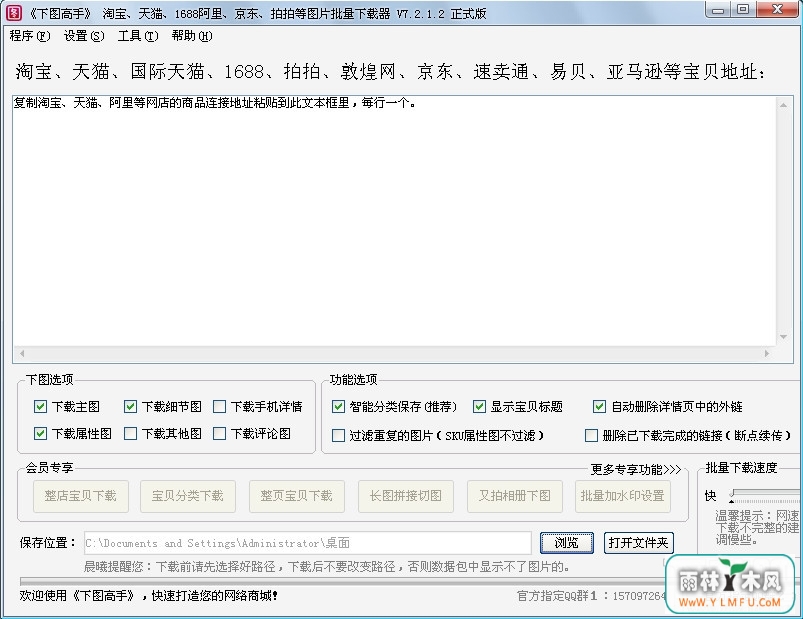
Task: Open the 更多专享功能>>> link
Action: tap(636, 469)
